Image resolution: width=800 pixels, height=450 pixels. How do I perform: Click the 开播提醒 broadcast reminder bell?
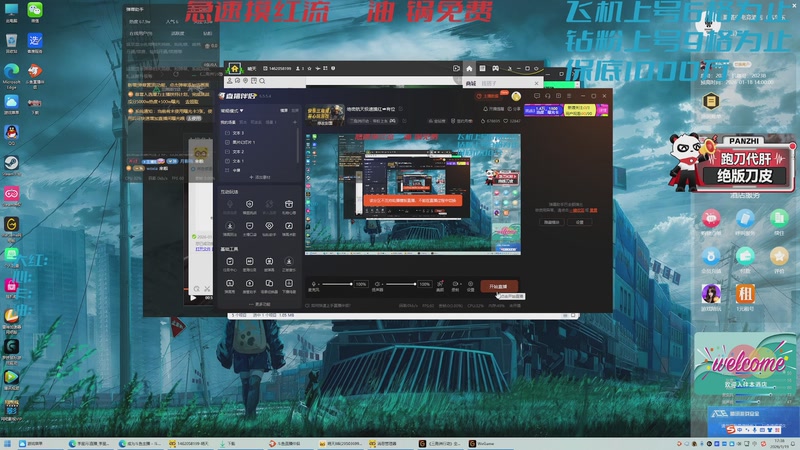point(494,109)
